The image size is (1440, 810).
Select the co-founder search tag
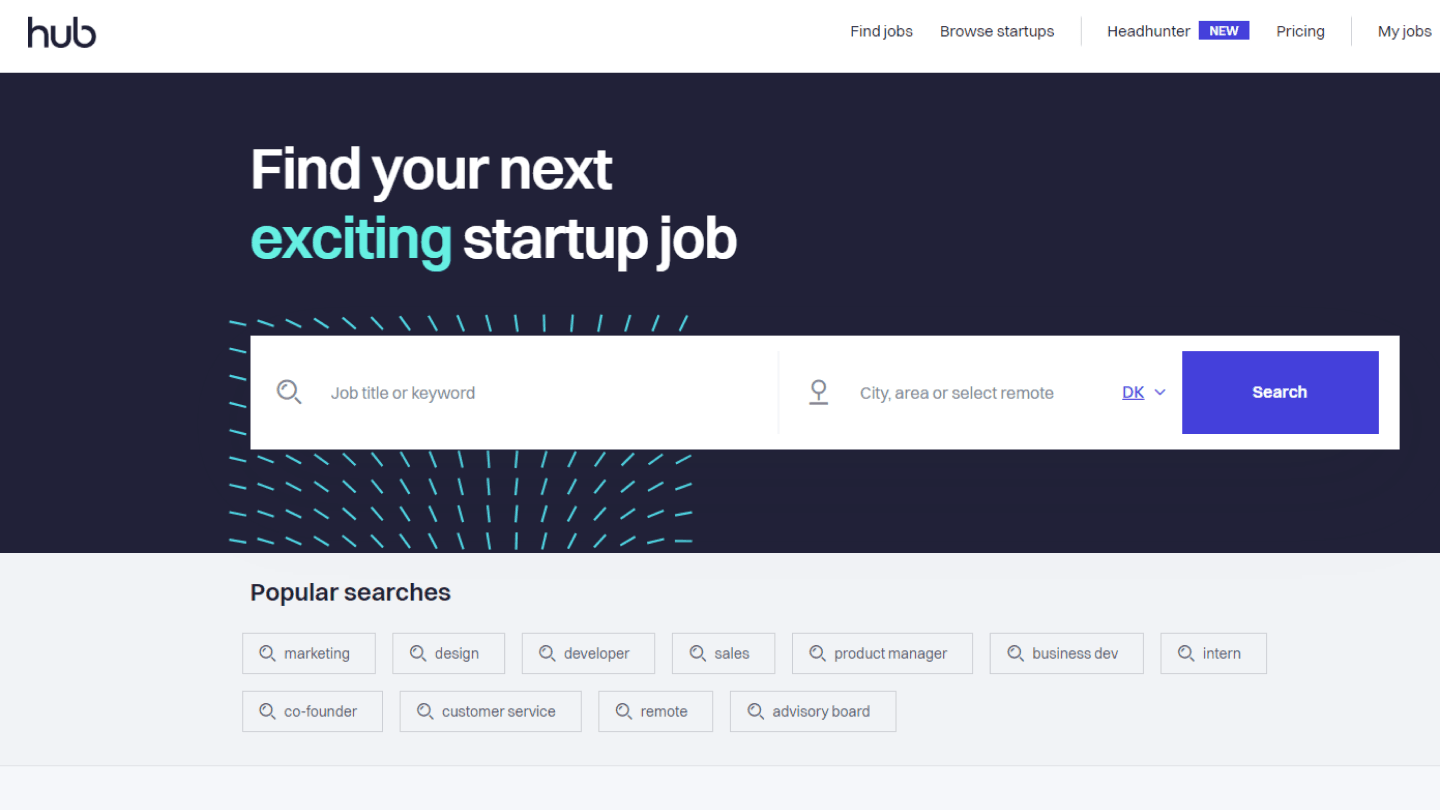coord(312,711)
